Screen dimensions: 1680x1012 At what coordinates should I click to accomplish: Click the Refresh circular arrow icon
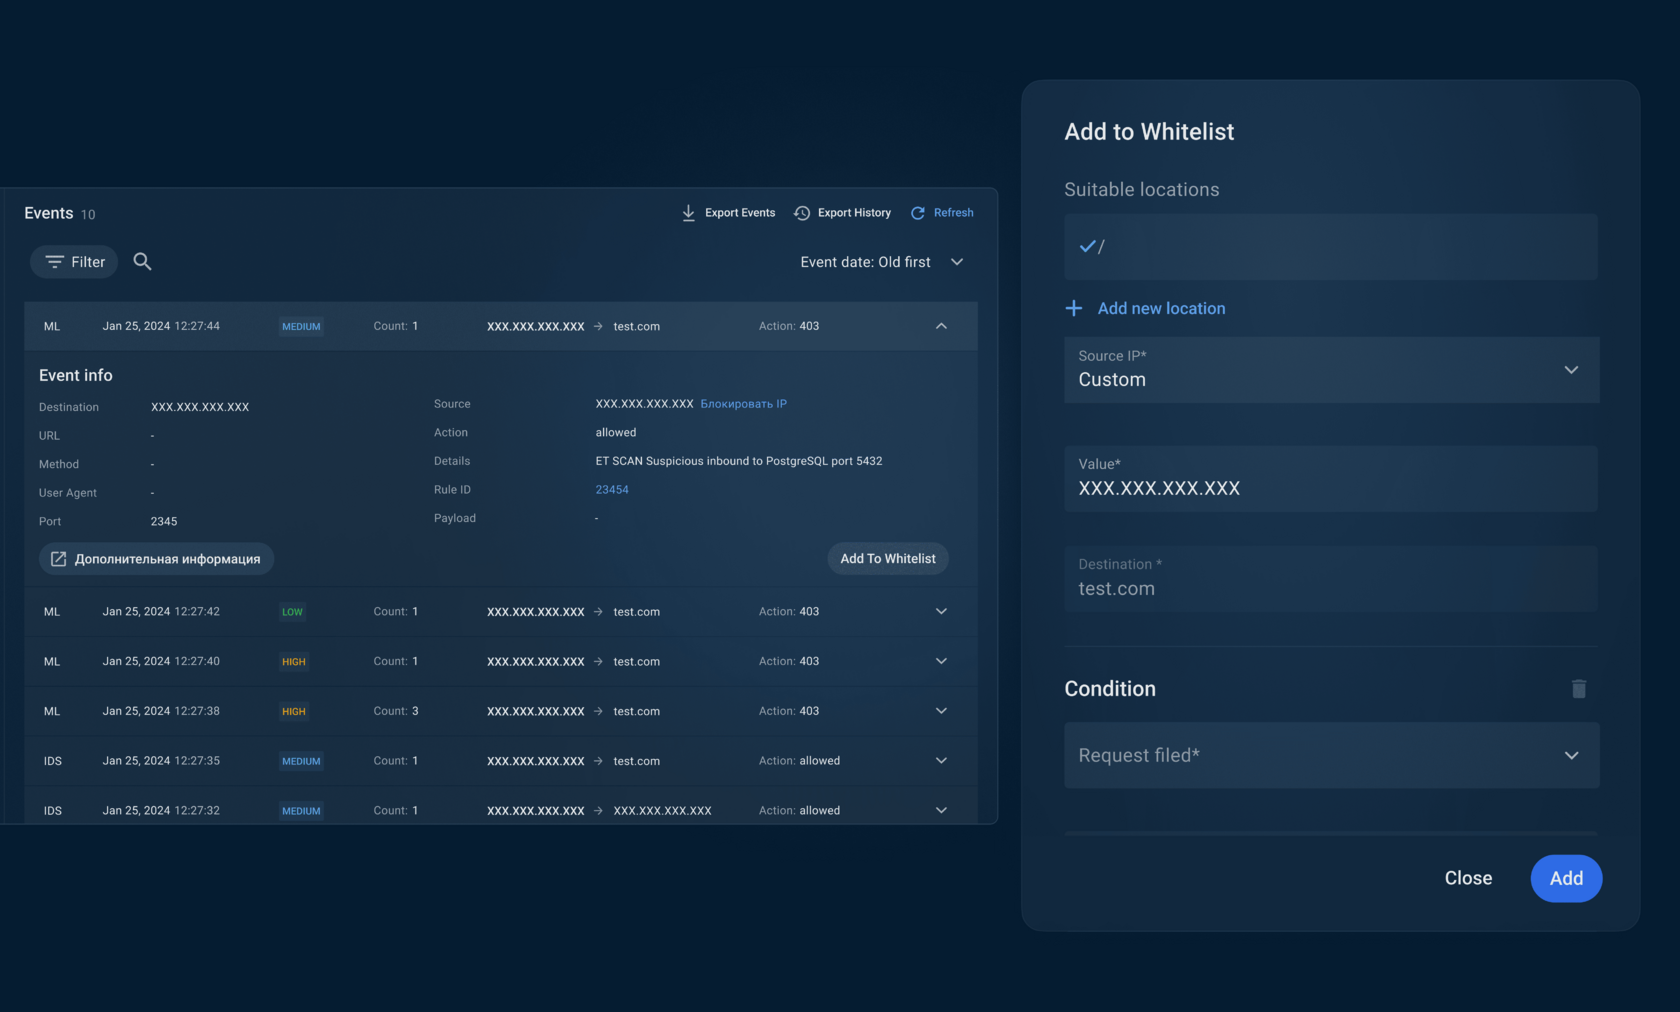[x=918, y=213]
